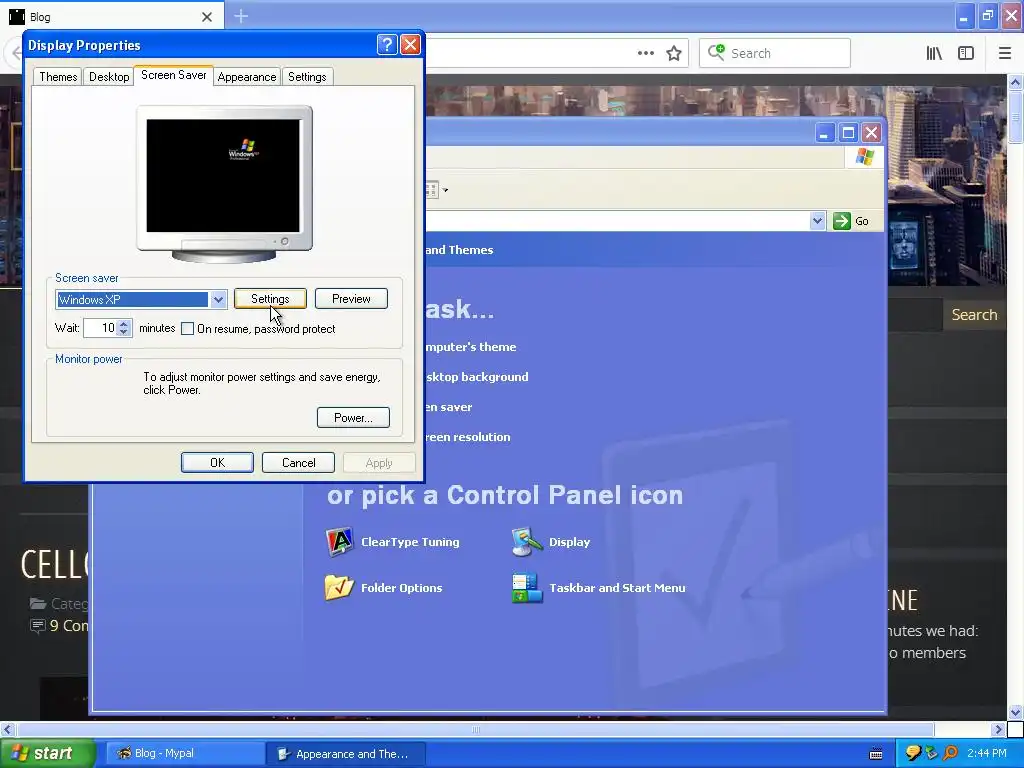Click the screen saver Settings button

(270, 298)
